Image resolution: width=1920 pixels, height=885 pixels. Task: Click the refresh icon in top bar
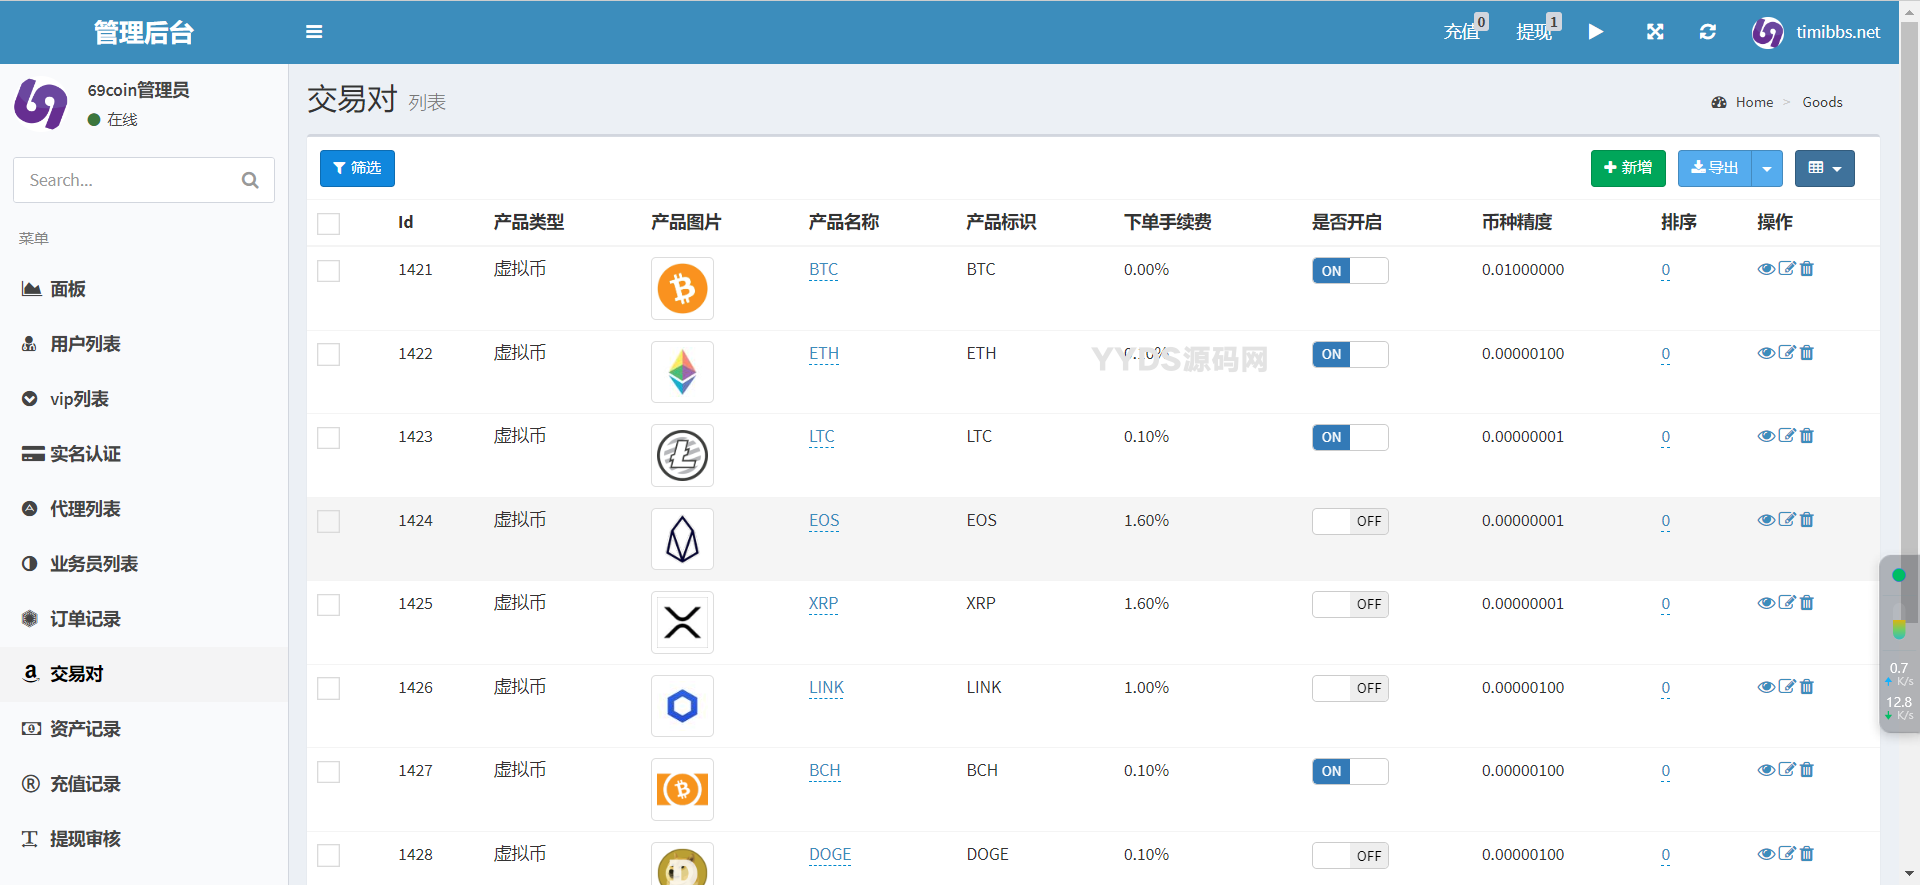click(1708, 32)
